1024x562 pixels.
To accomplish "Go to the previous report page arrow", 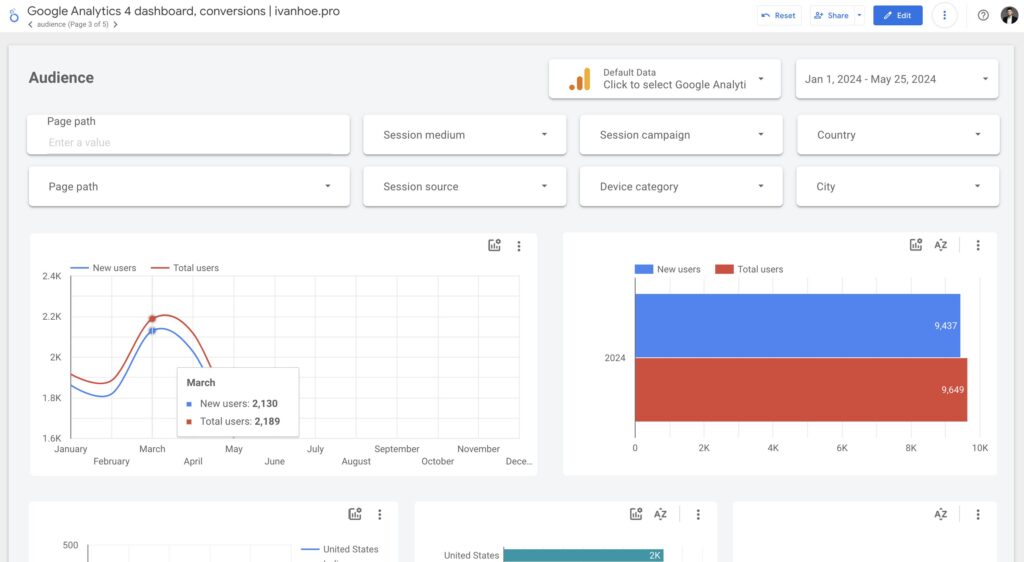I will [30, 25].
